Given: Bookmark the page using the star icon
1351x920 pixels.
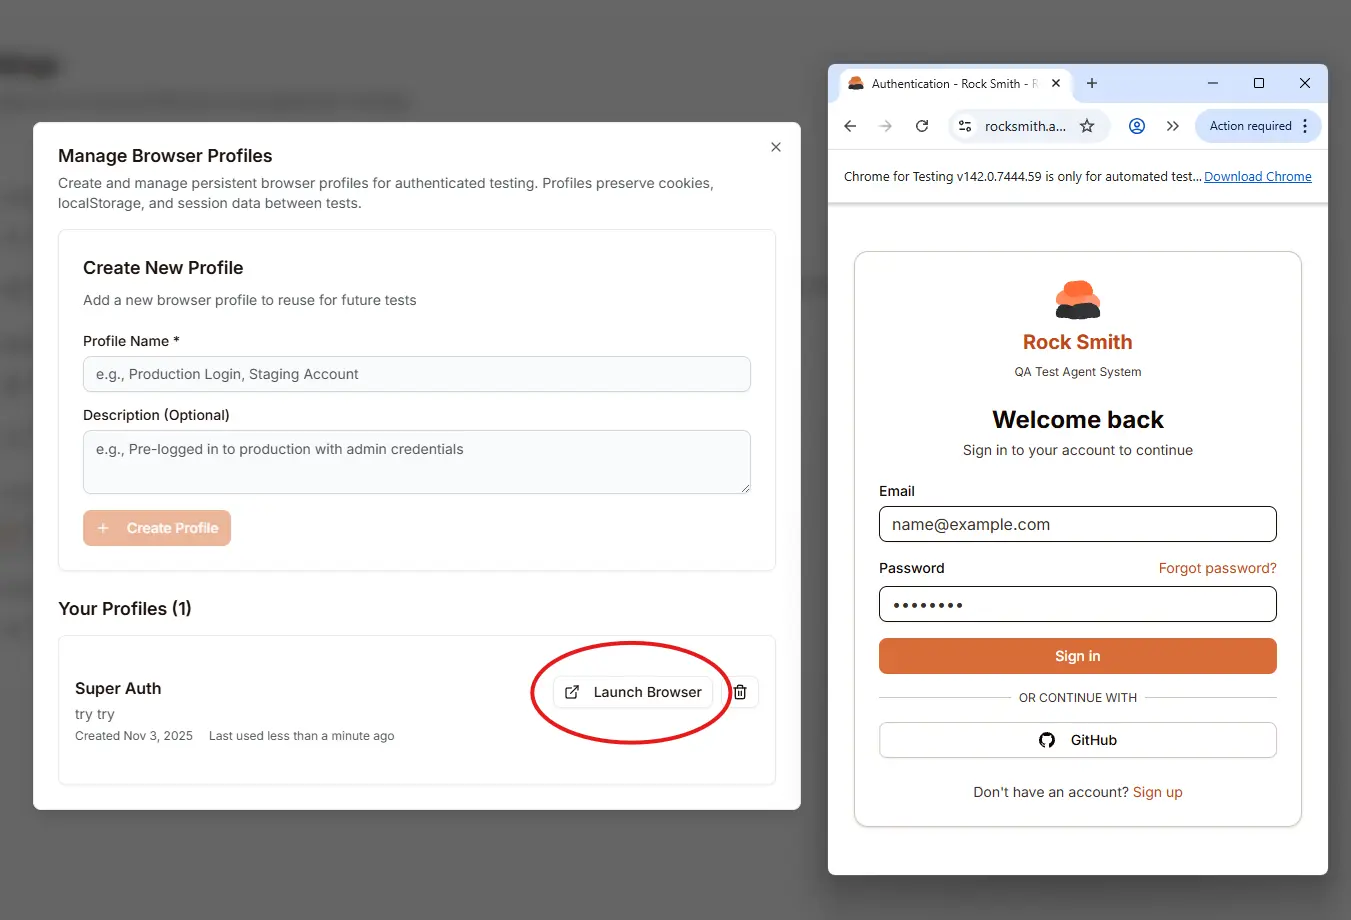Looking at the screenshot, I should point(1087,126).
